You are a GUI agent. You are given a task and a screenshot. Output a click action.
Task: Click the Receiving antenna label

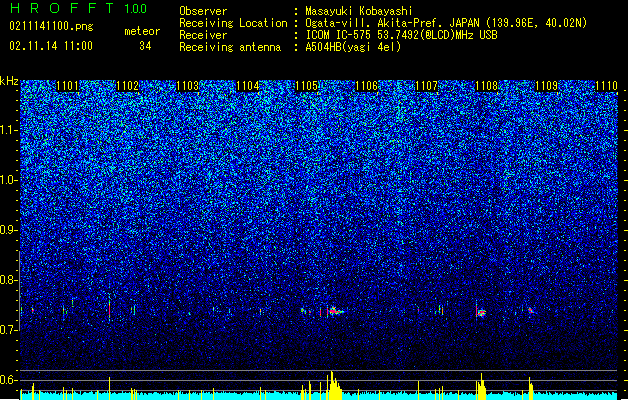(x=230, y=47)
